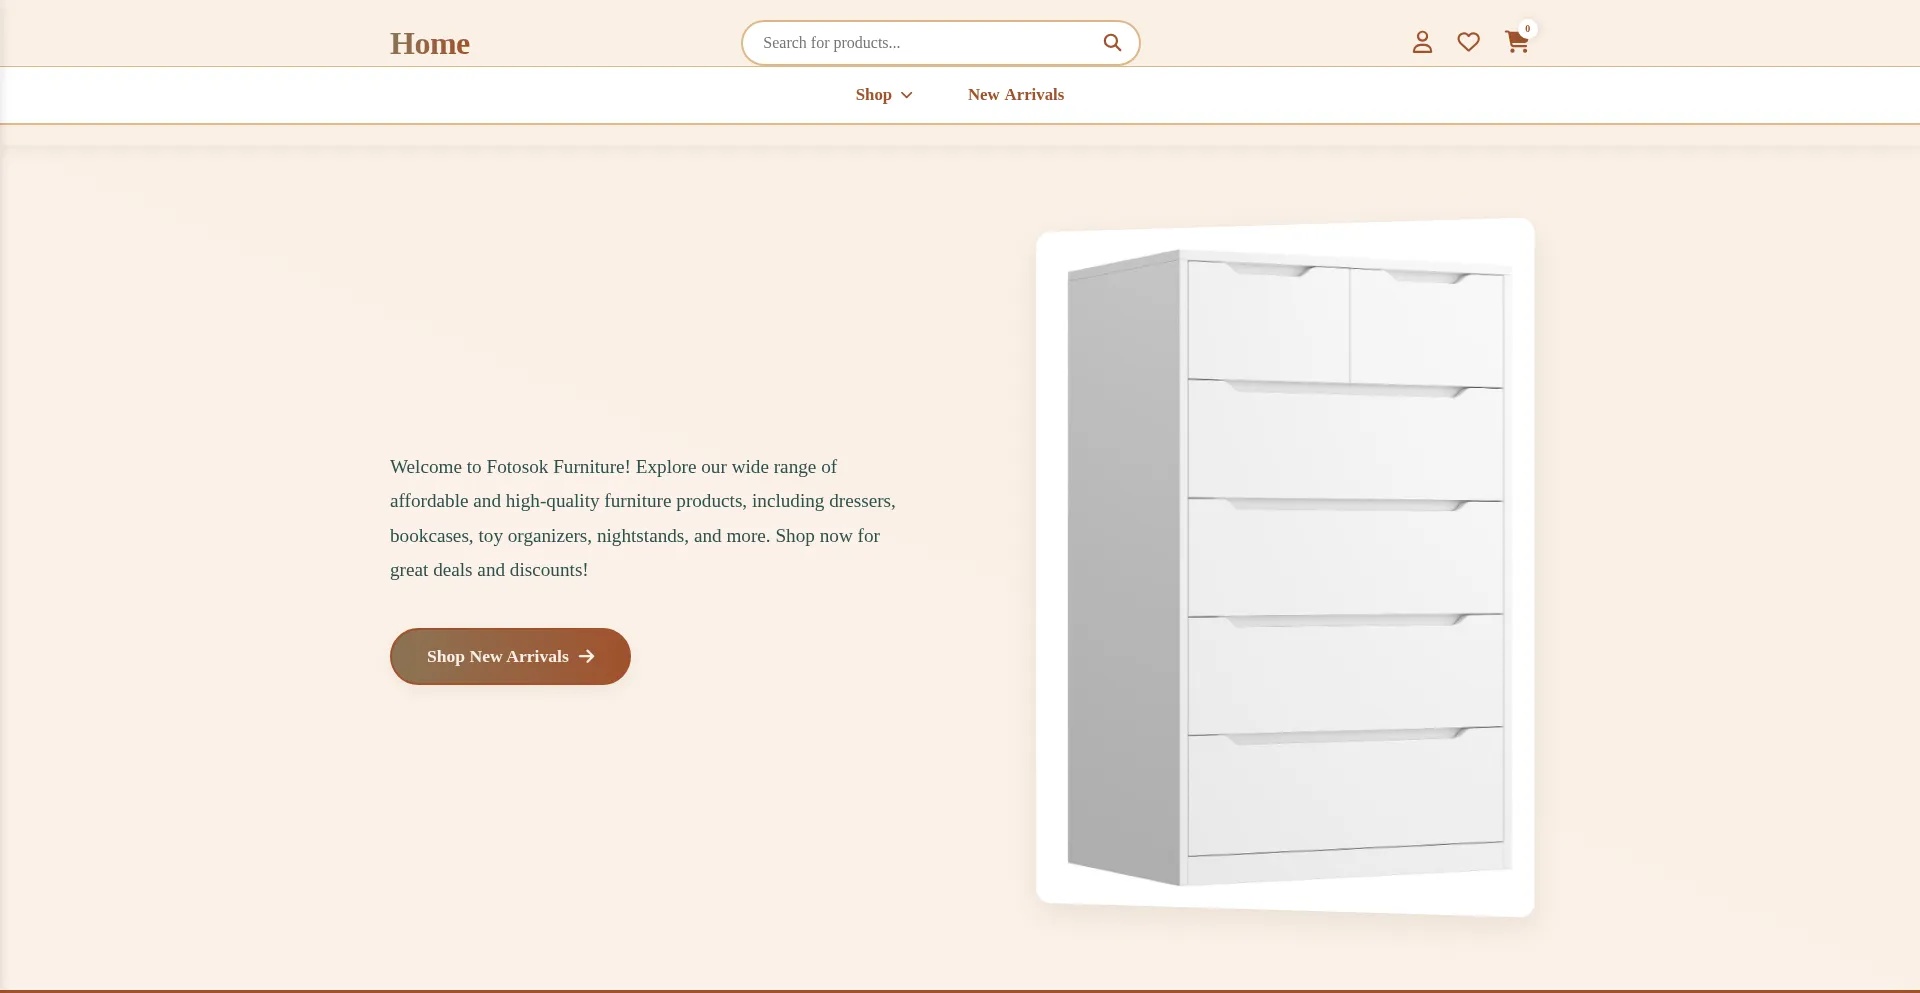Open the Shop menu
Image resolution: width=1920 pixels, height=993 pixels.
[x=873, y=95]
